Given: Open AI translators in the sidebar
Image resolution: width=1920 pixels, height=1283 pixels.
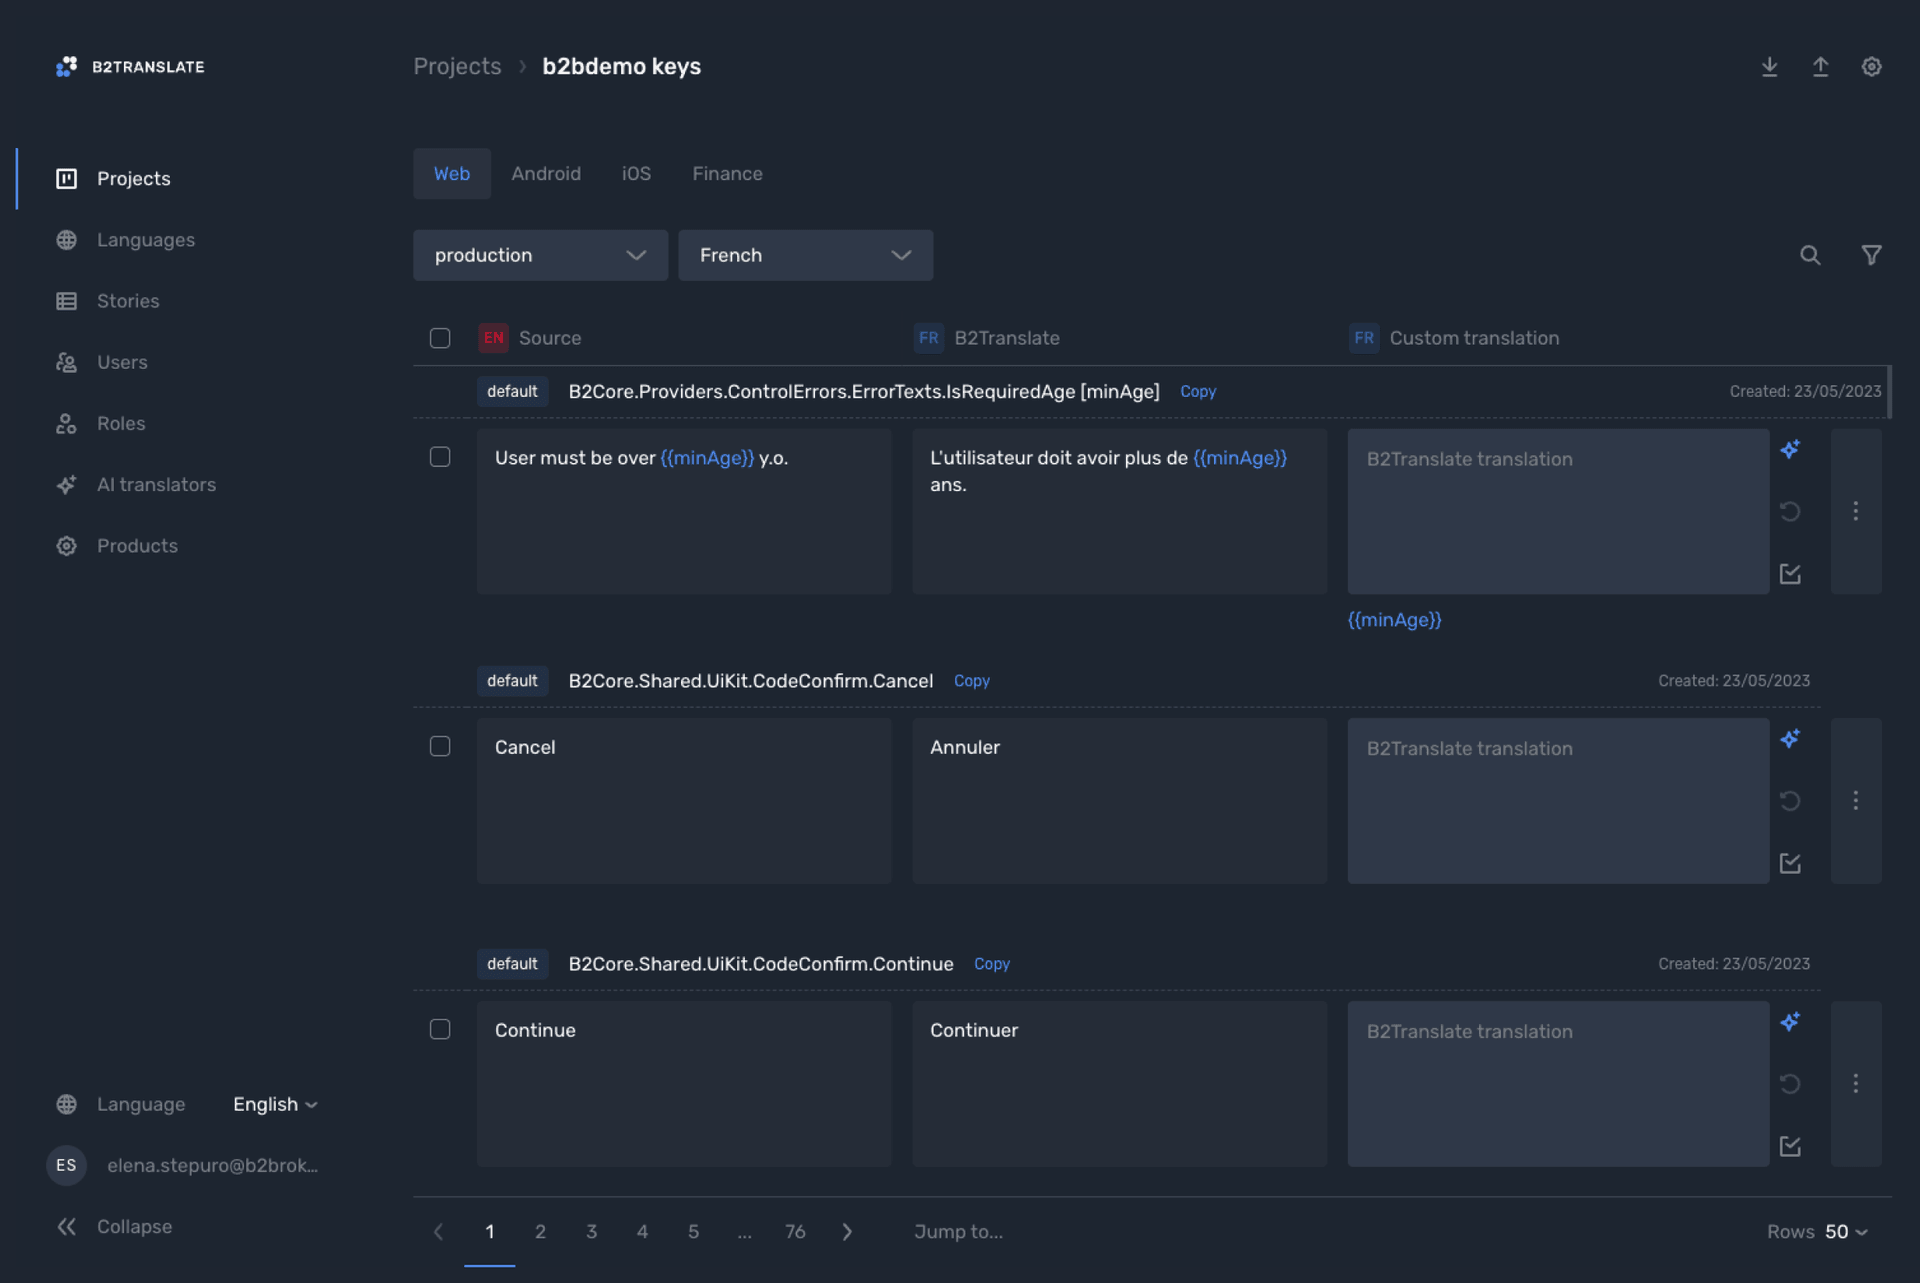Looking at the screenshot, I should click(156, 485).
